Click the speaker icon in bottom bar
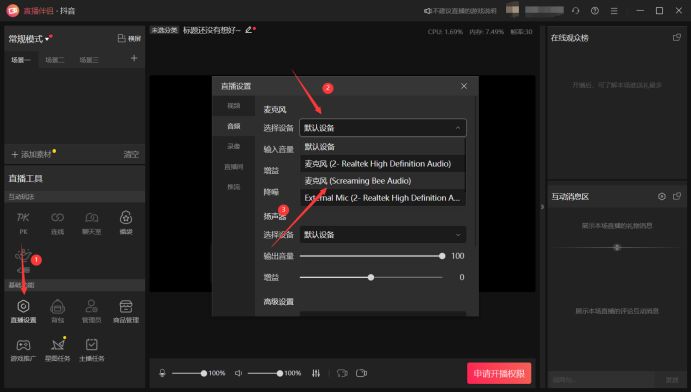 point(238,373)
